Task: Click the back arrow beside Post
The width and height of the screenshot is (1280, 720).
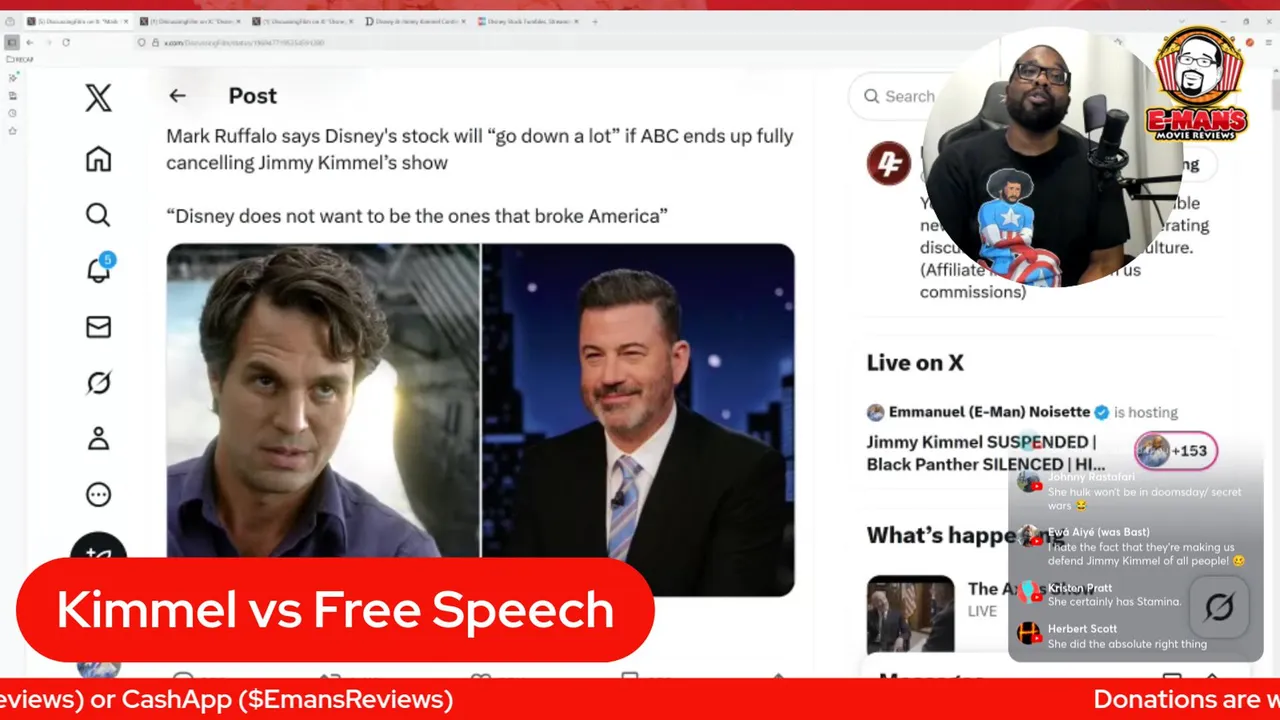Action: (177, 96)
